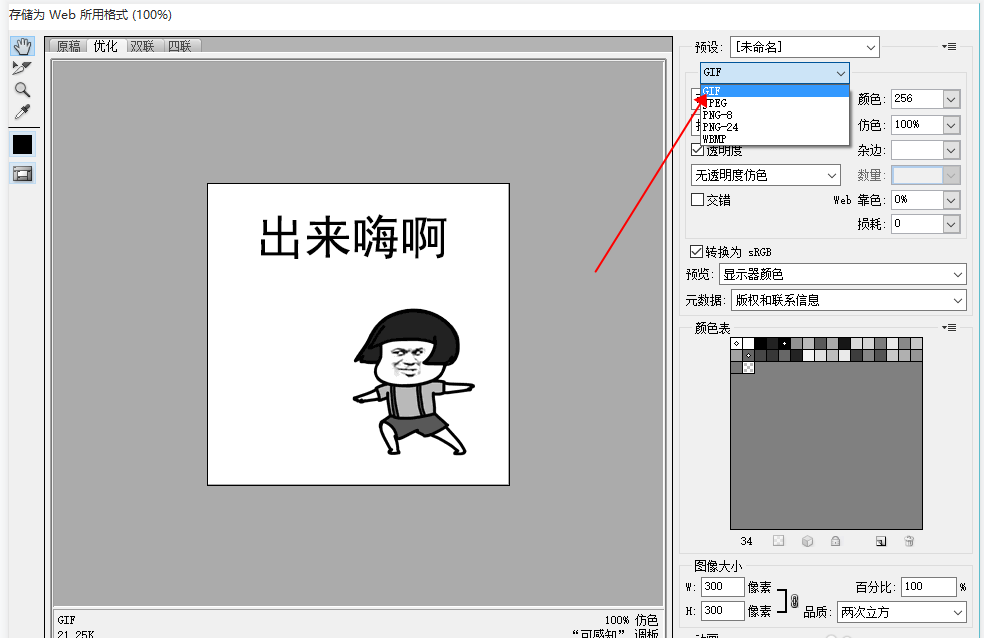Open the 元数据 版权和联系信息 dropdown
984x638 pixels.
point(848,300)
